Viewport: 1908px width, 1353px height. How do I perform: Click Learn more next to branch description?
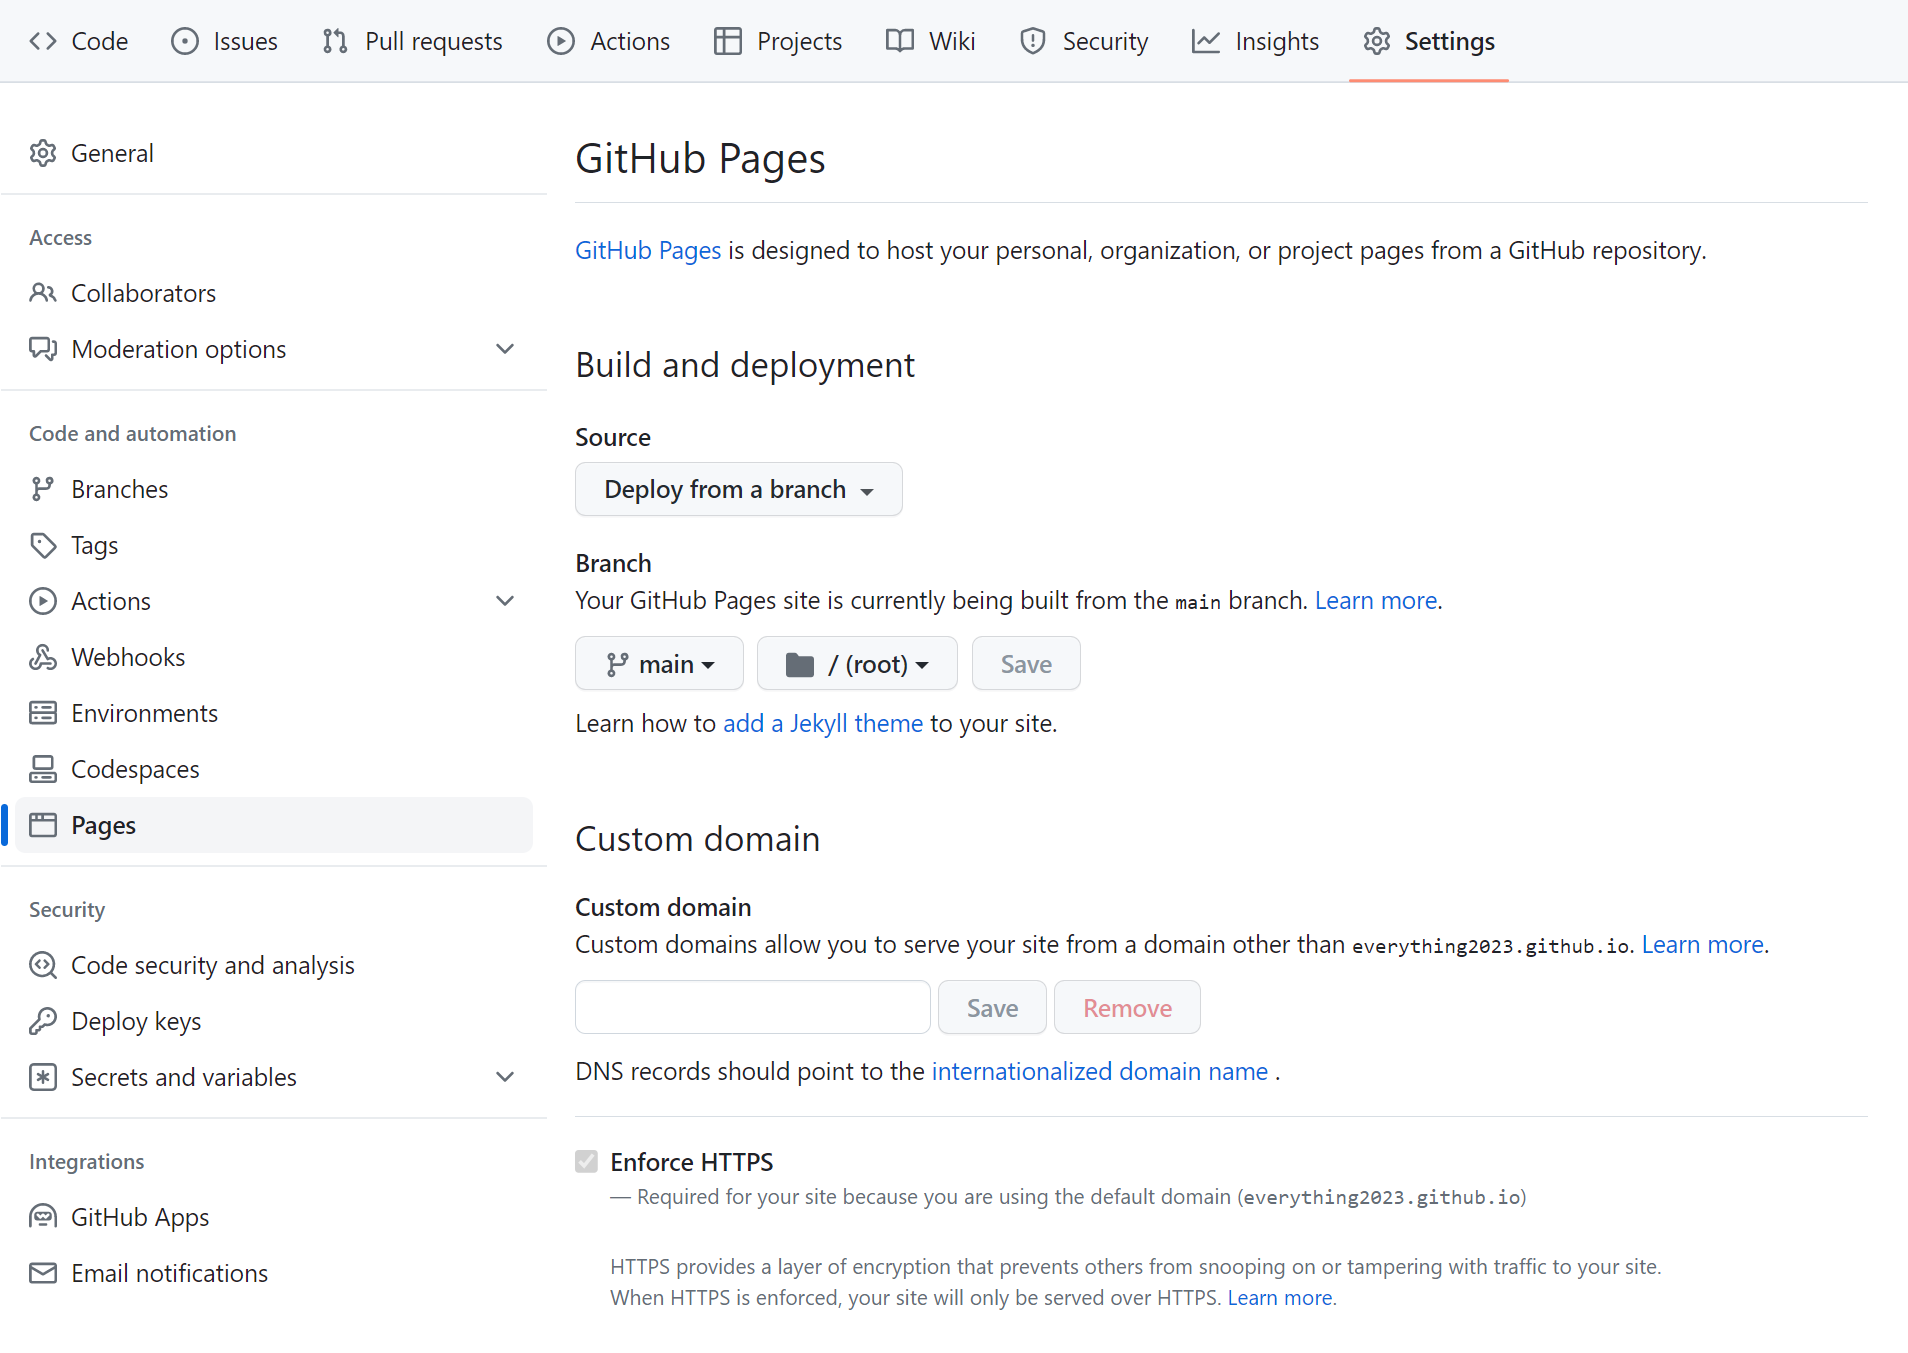[1376, 600]
